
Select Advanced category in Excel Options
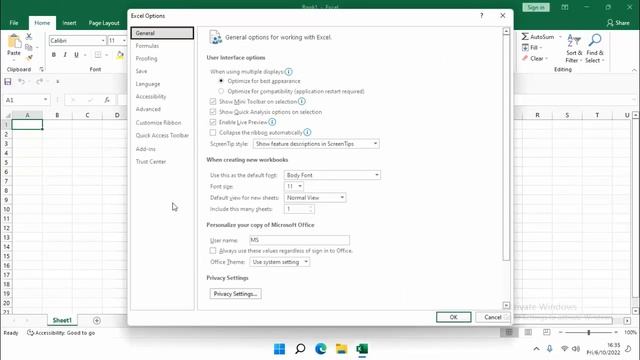point(148,109)
